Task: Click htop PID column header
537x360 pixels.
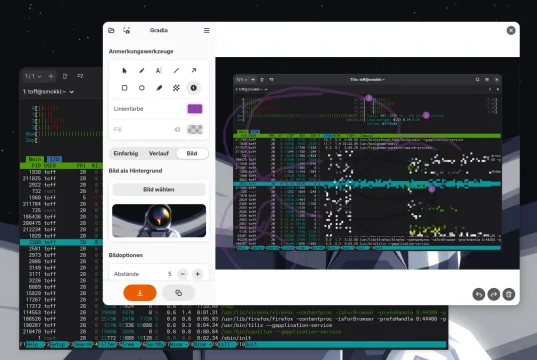Action: 36,166
